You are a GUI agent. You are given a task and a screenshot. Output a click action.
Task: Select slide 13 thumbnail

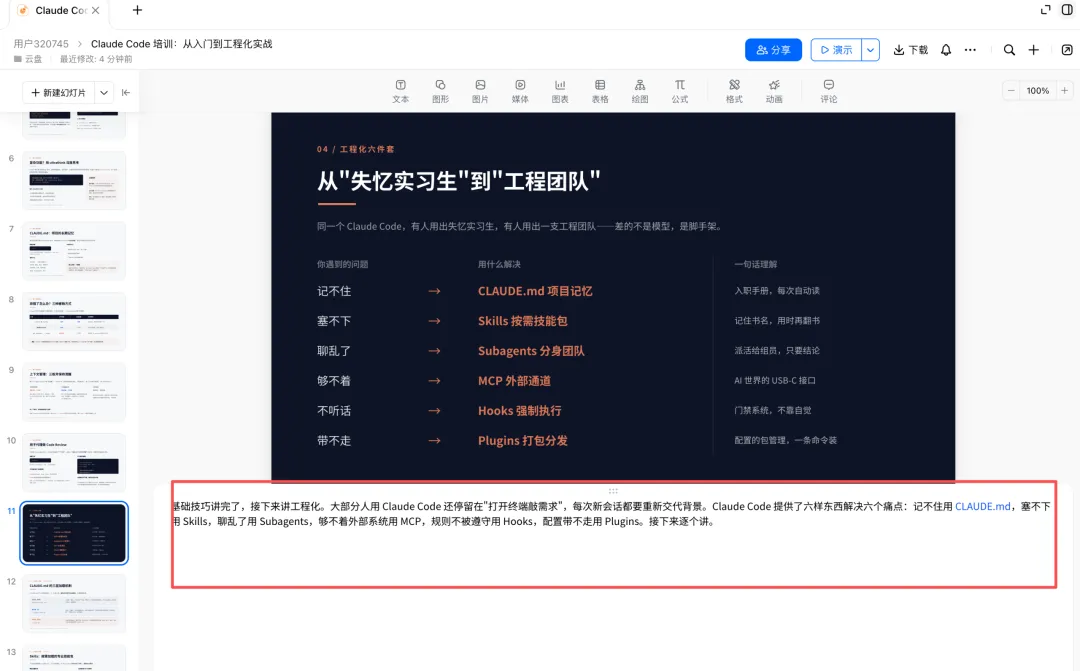(74, 658)
